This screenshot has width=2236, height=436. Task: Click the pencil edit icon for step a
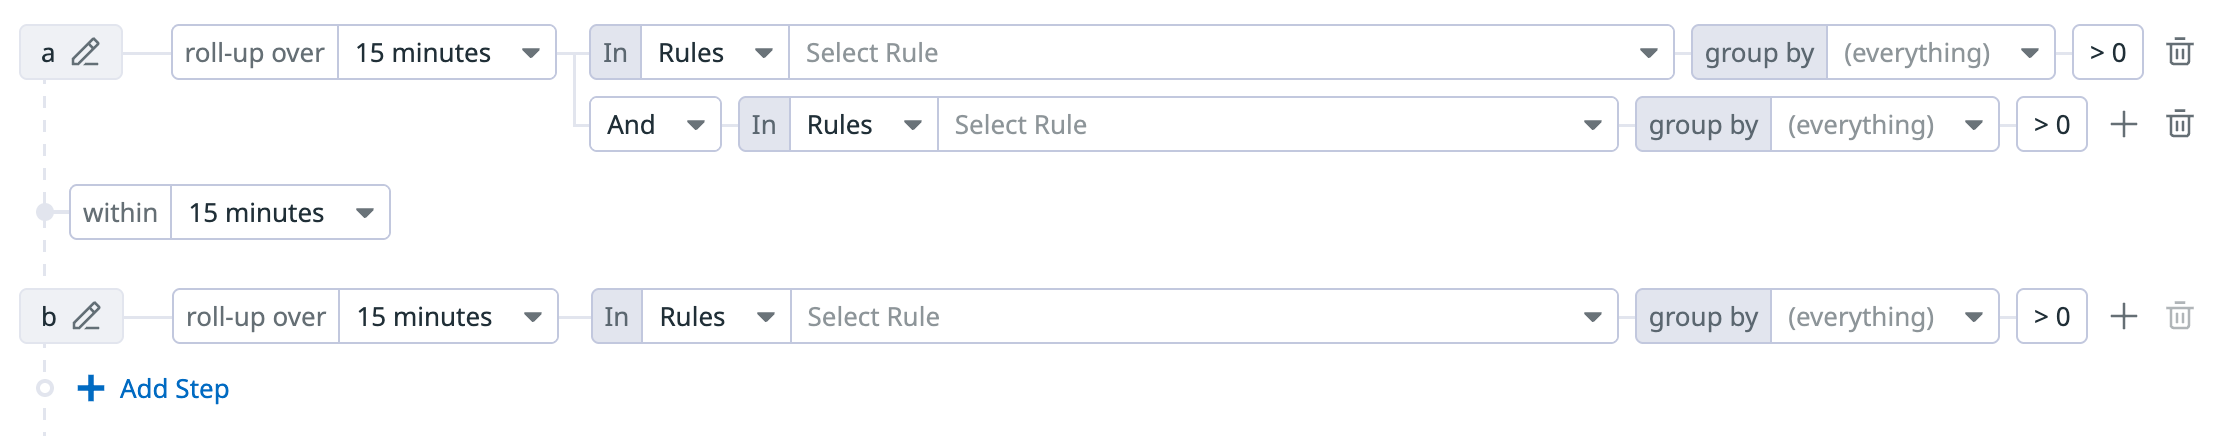[86, 52]
